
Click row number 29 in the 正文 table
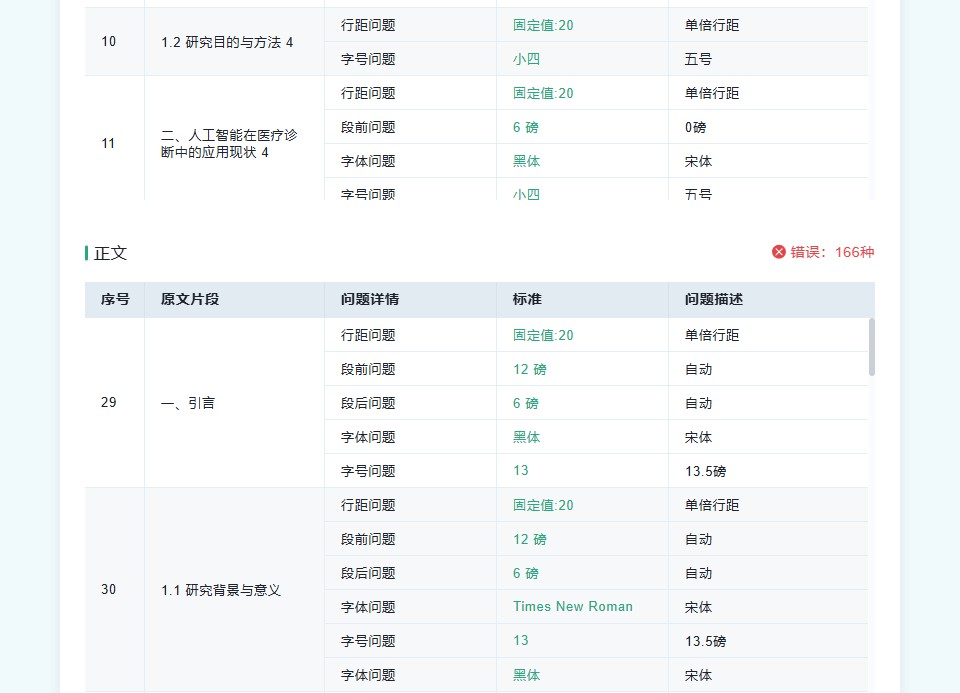click(x=109, y=403)
